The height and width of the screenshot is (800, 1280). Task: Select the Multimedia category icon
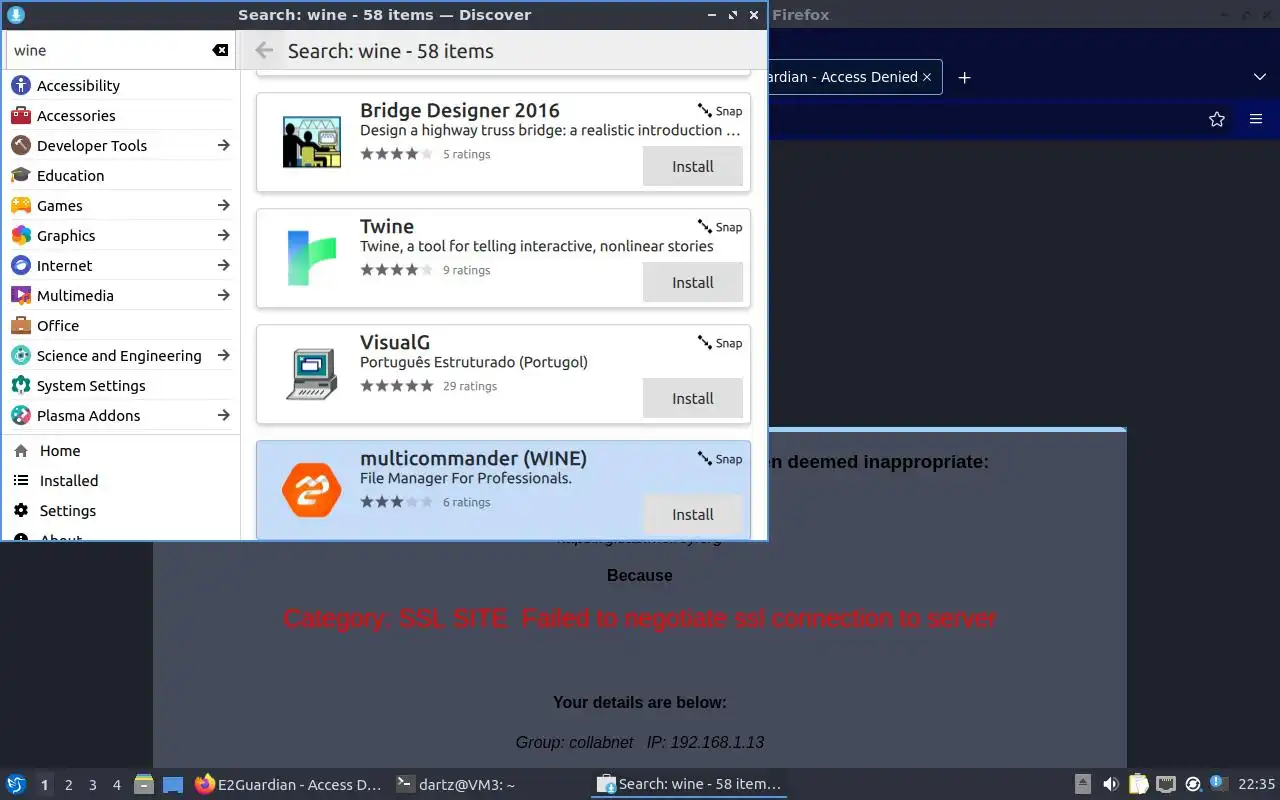coord(21,296)
